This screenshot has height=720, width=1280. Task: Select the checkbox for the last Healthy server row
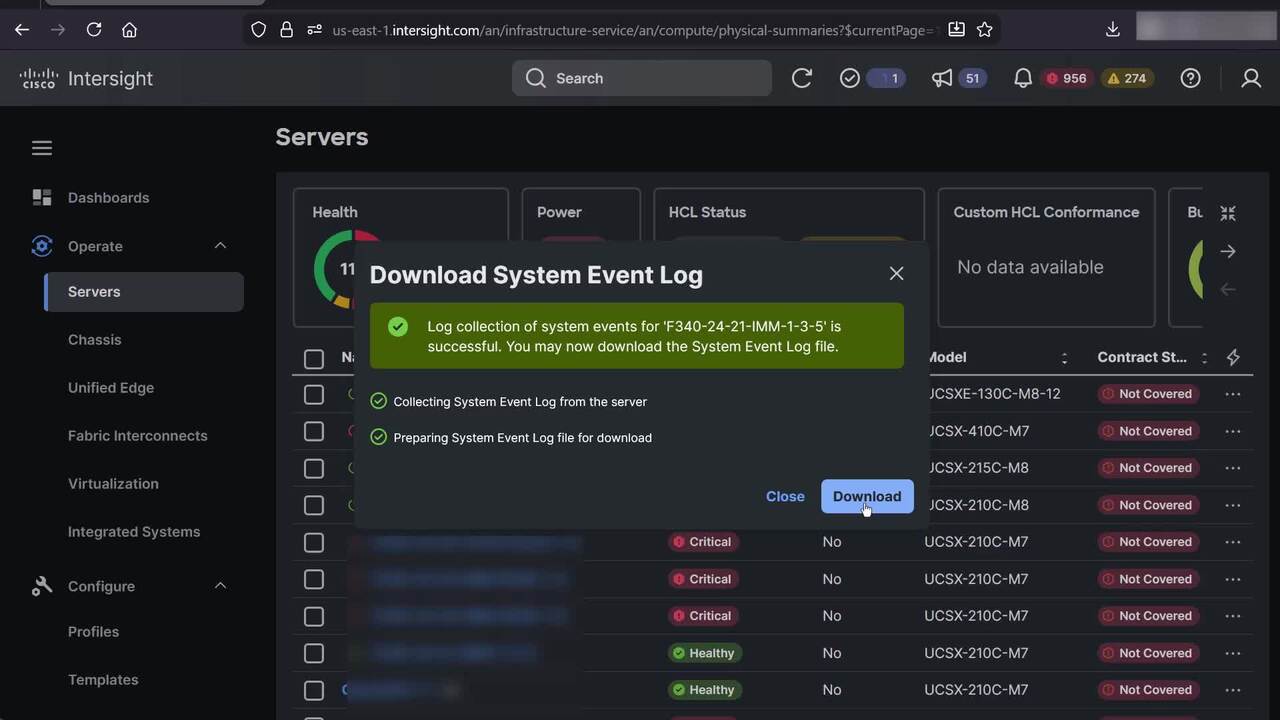[314, 690]
